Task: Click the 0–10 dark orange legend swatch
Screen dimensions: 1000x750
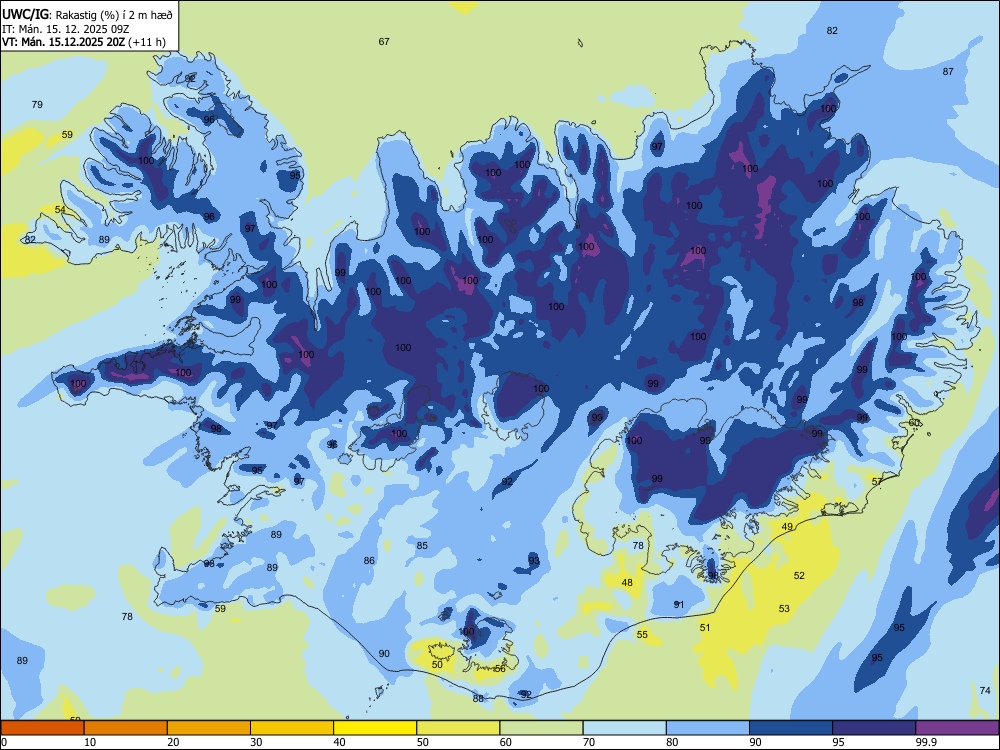Action: click(43, 728)
